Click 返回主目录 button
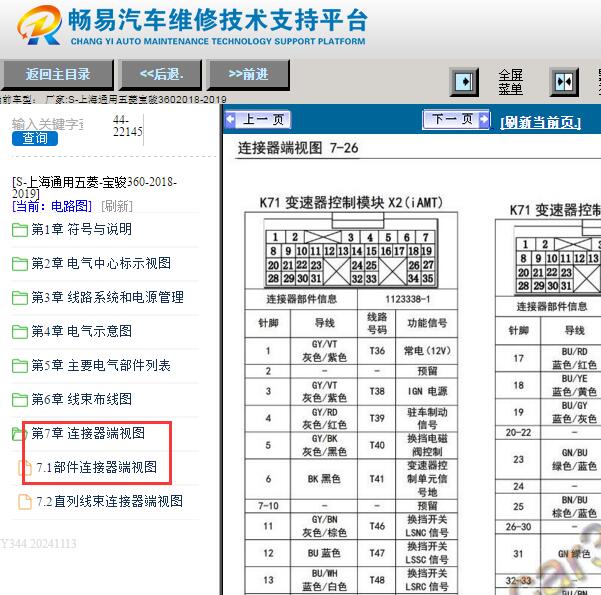601x595 pixels. tap(57, 74)
